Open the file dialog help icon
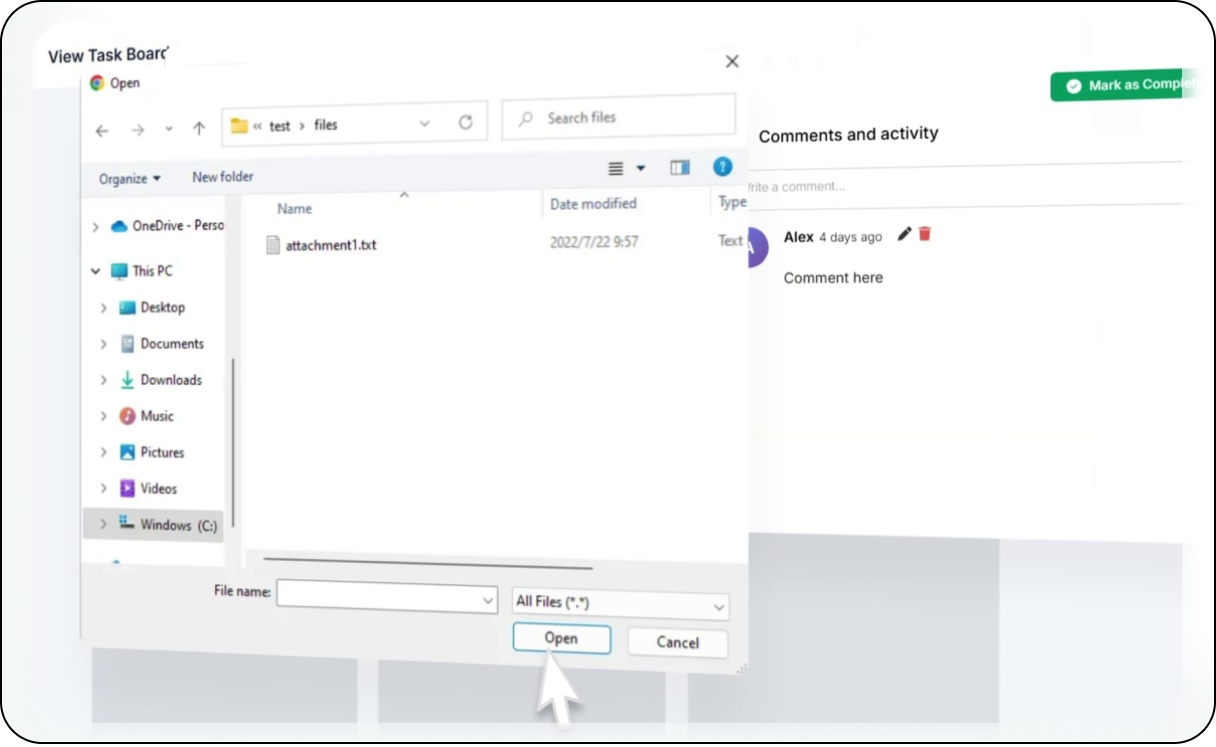 [x=722, y=167]
